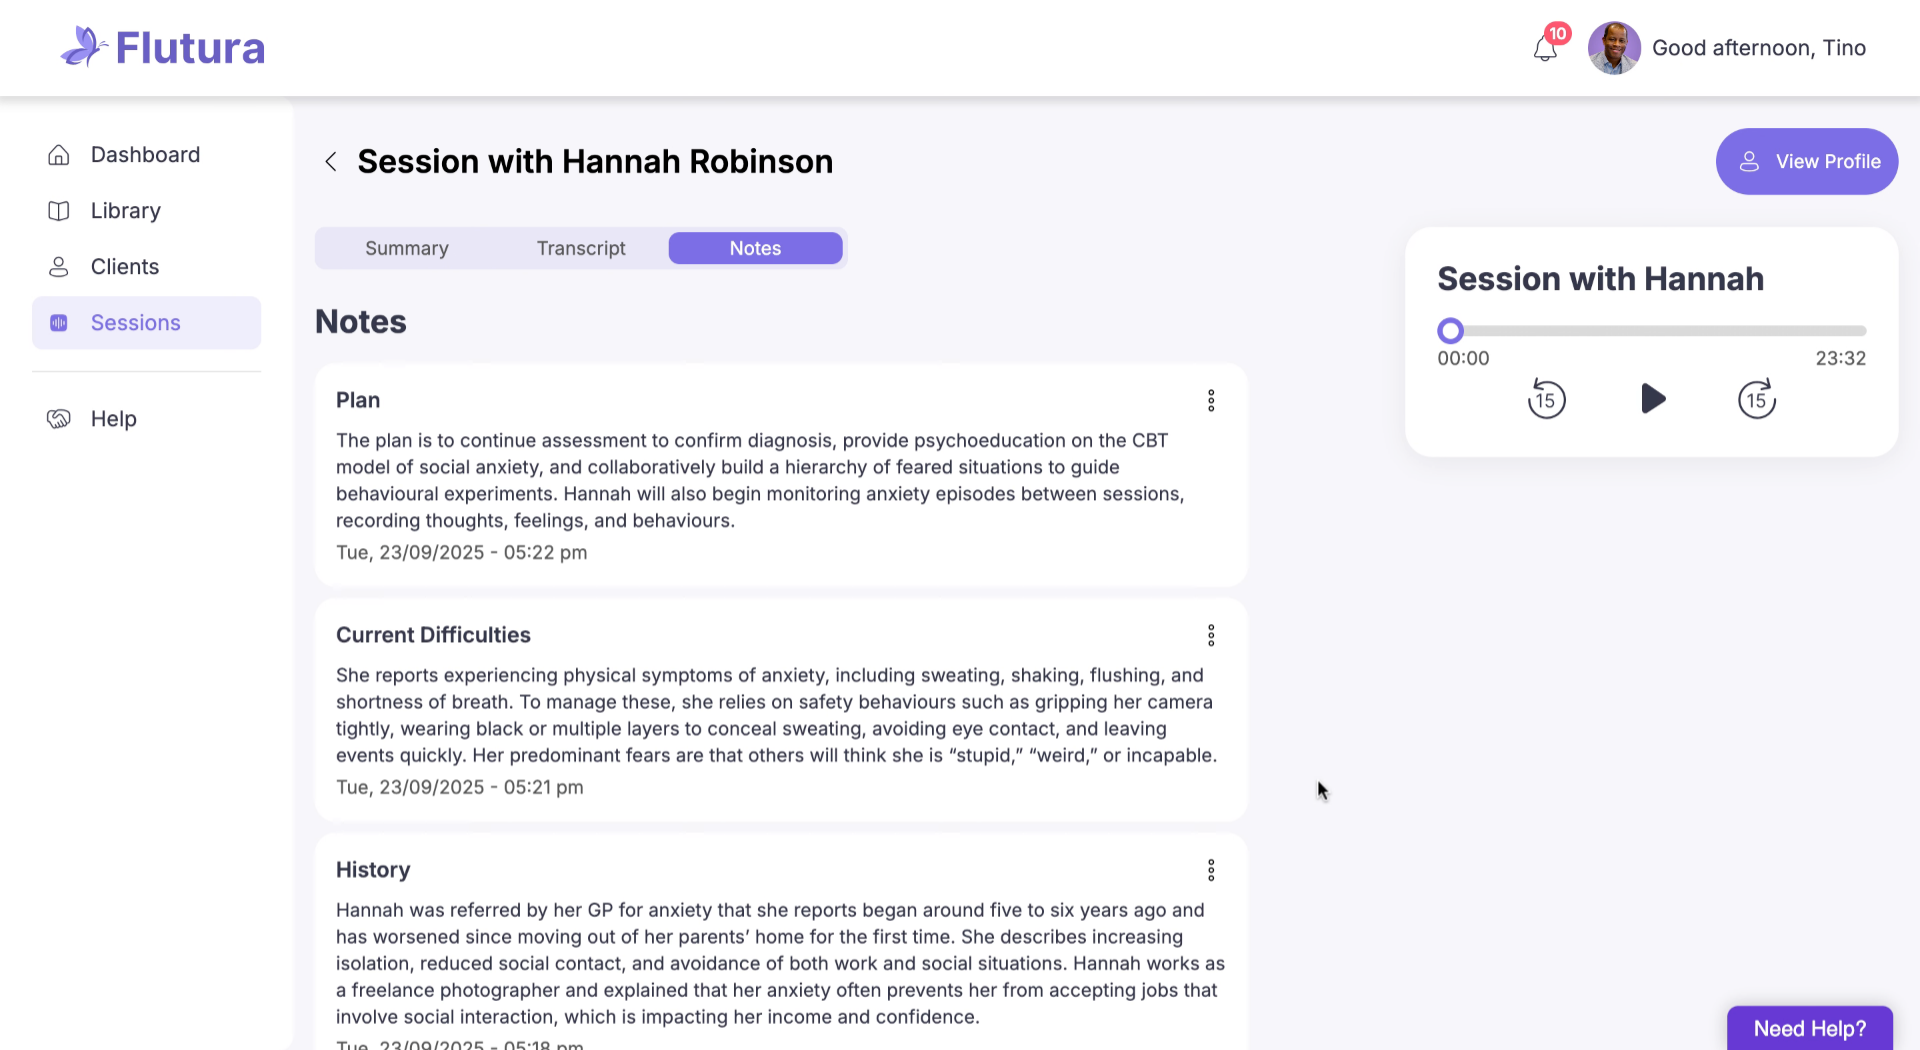Open Current Difficulties note options menu
Image resolution: width=1920 pixels, height=1050 pixels.
[x=1211, y=636]
